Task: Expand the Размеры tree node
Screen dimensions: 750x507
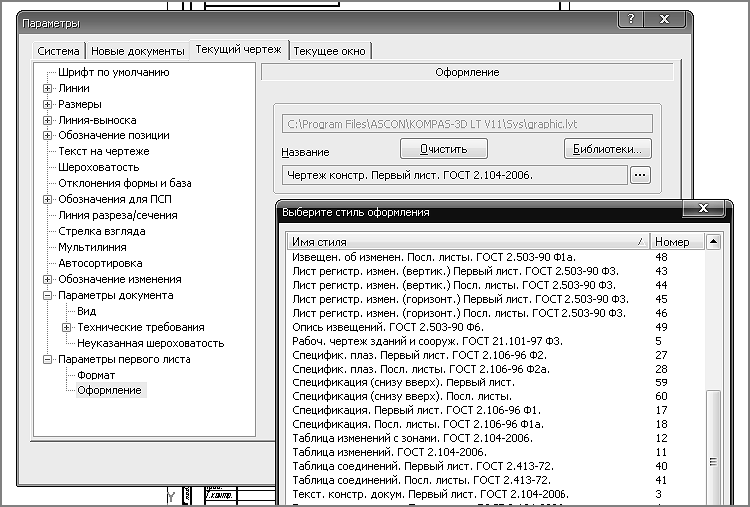Action: click(47, 104)
